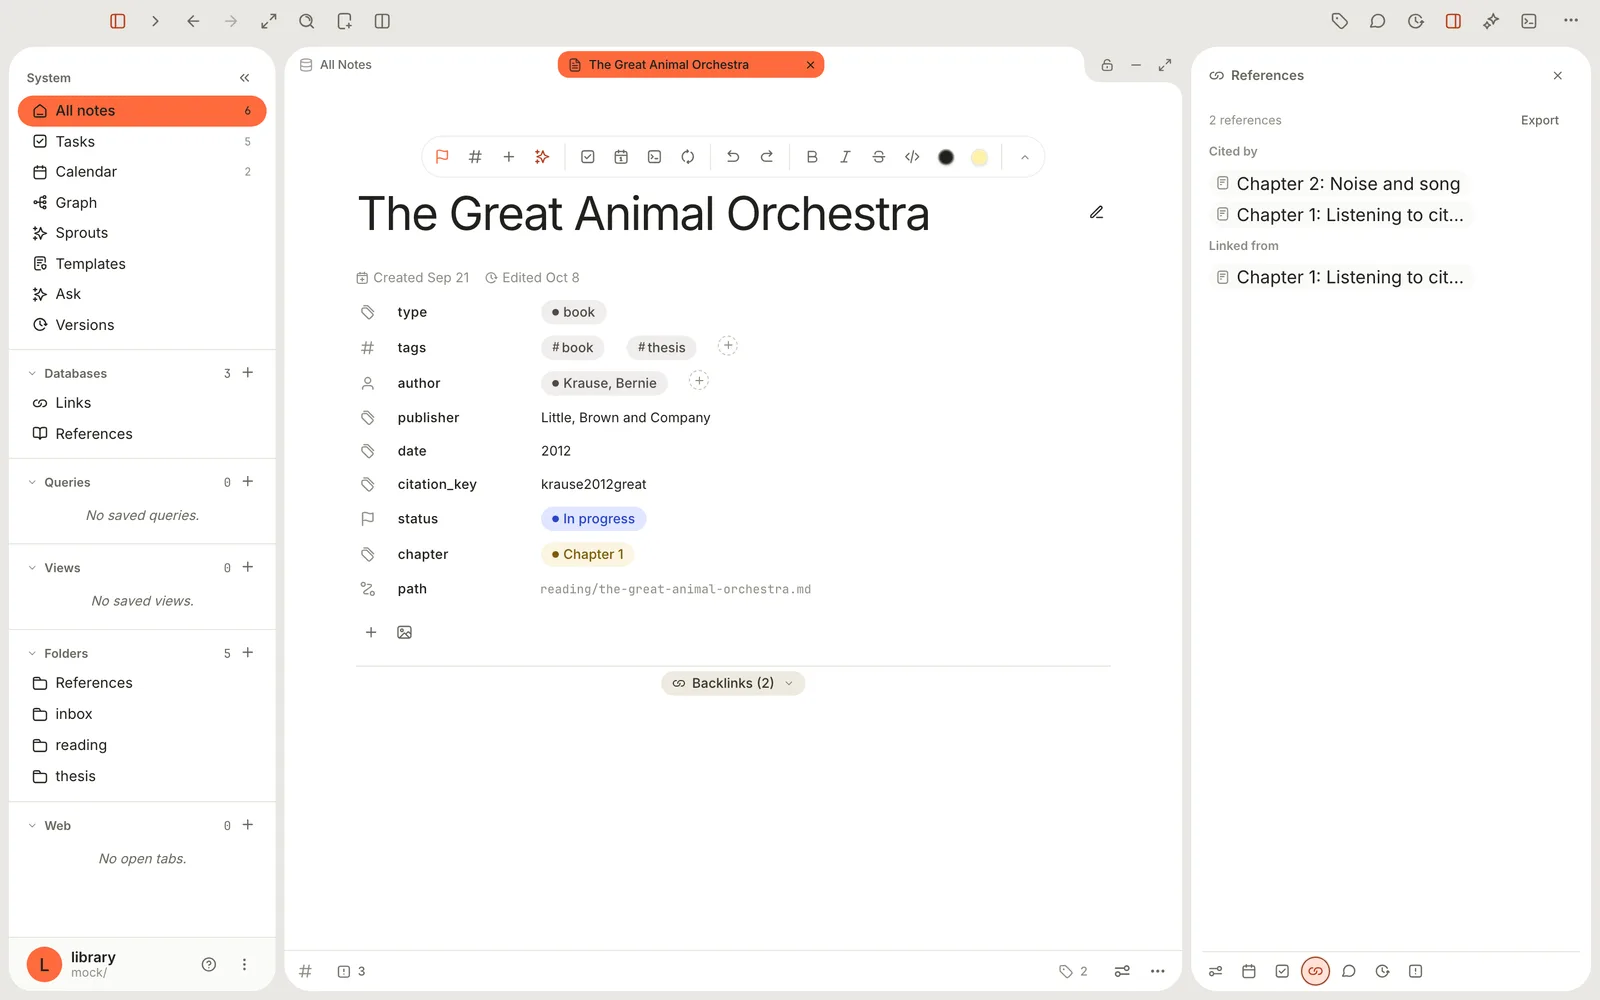1600x1000 pixels.
Task: Toggle bold formatting
Action: click(812, 157)
